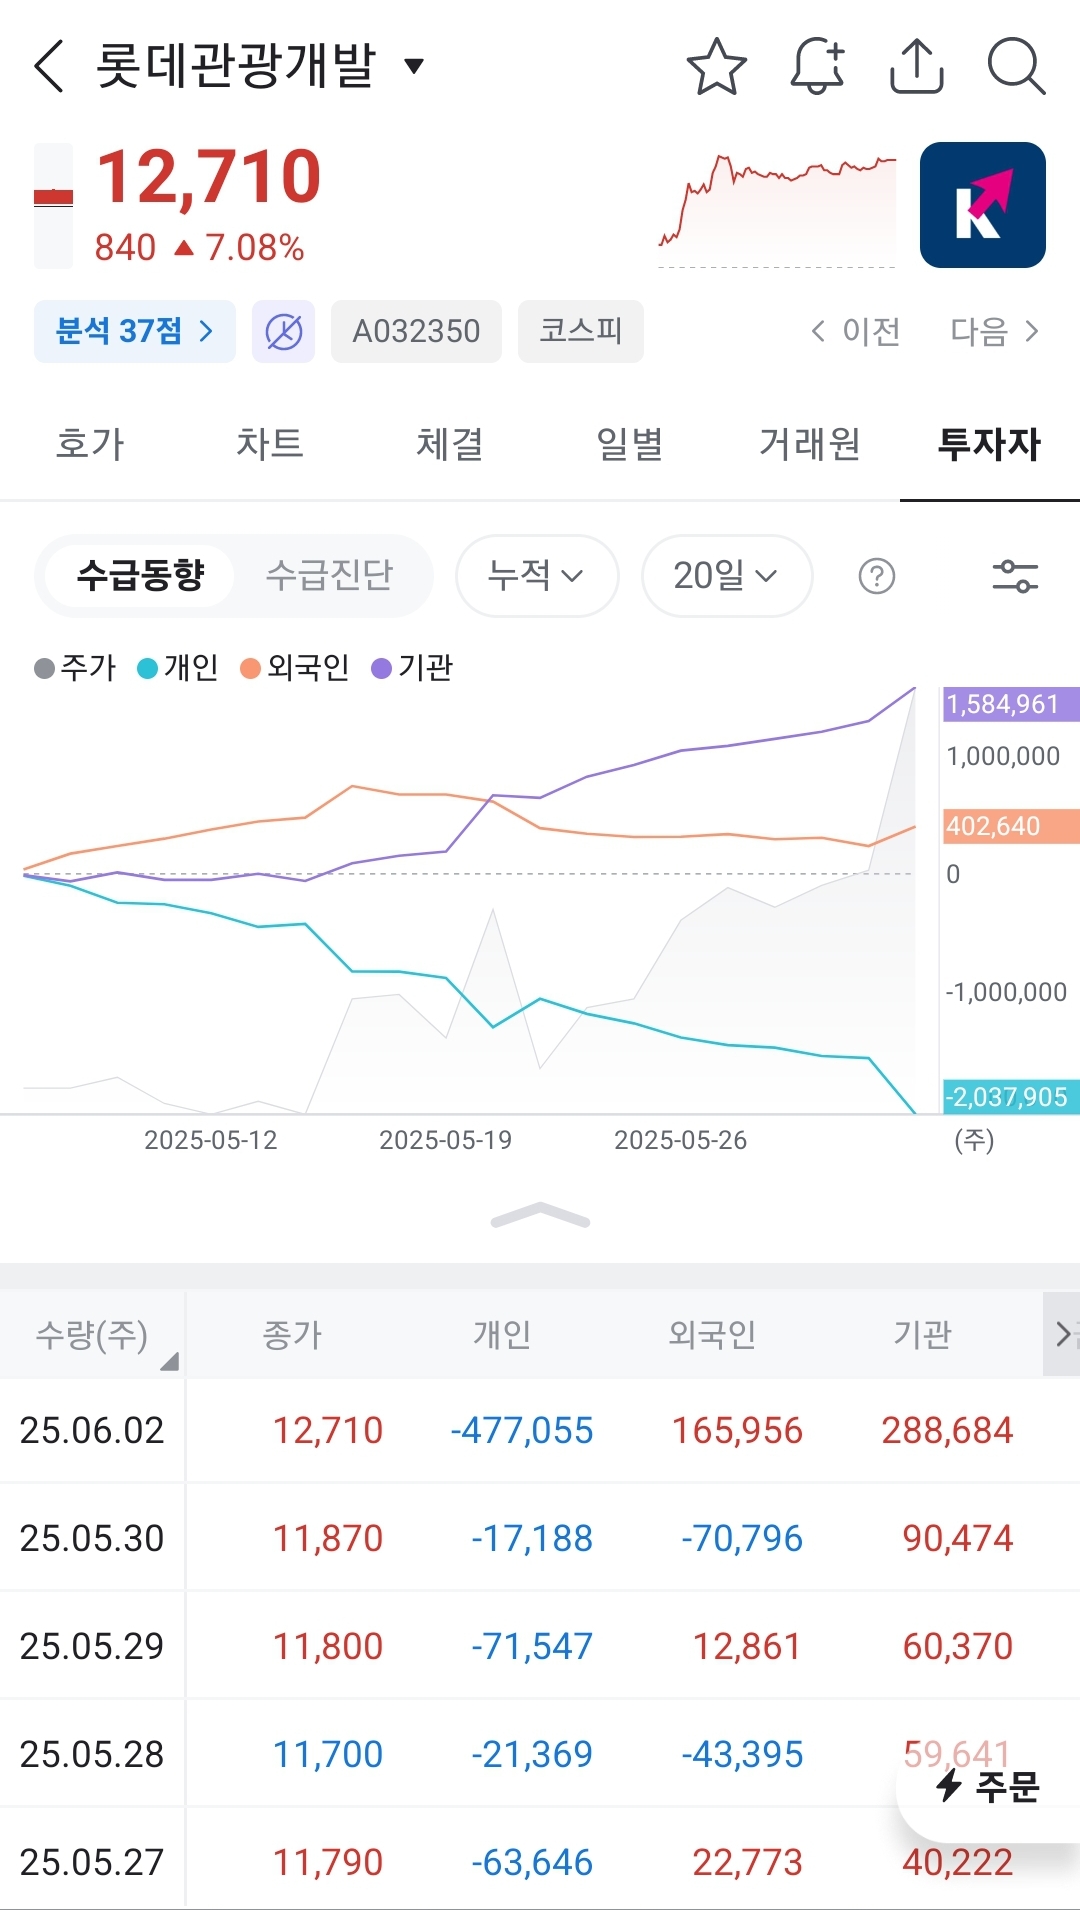Tap the 288,684 institution value
The height and width of the screenshot is (1910, 1080).
click(947, 1430)
